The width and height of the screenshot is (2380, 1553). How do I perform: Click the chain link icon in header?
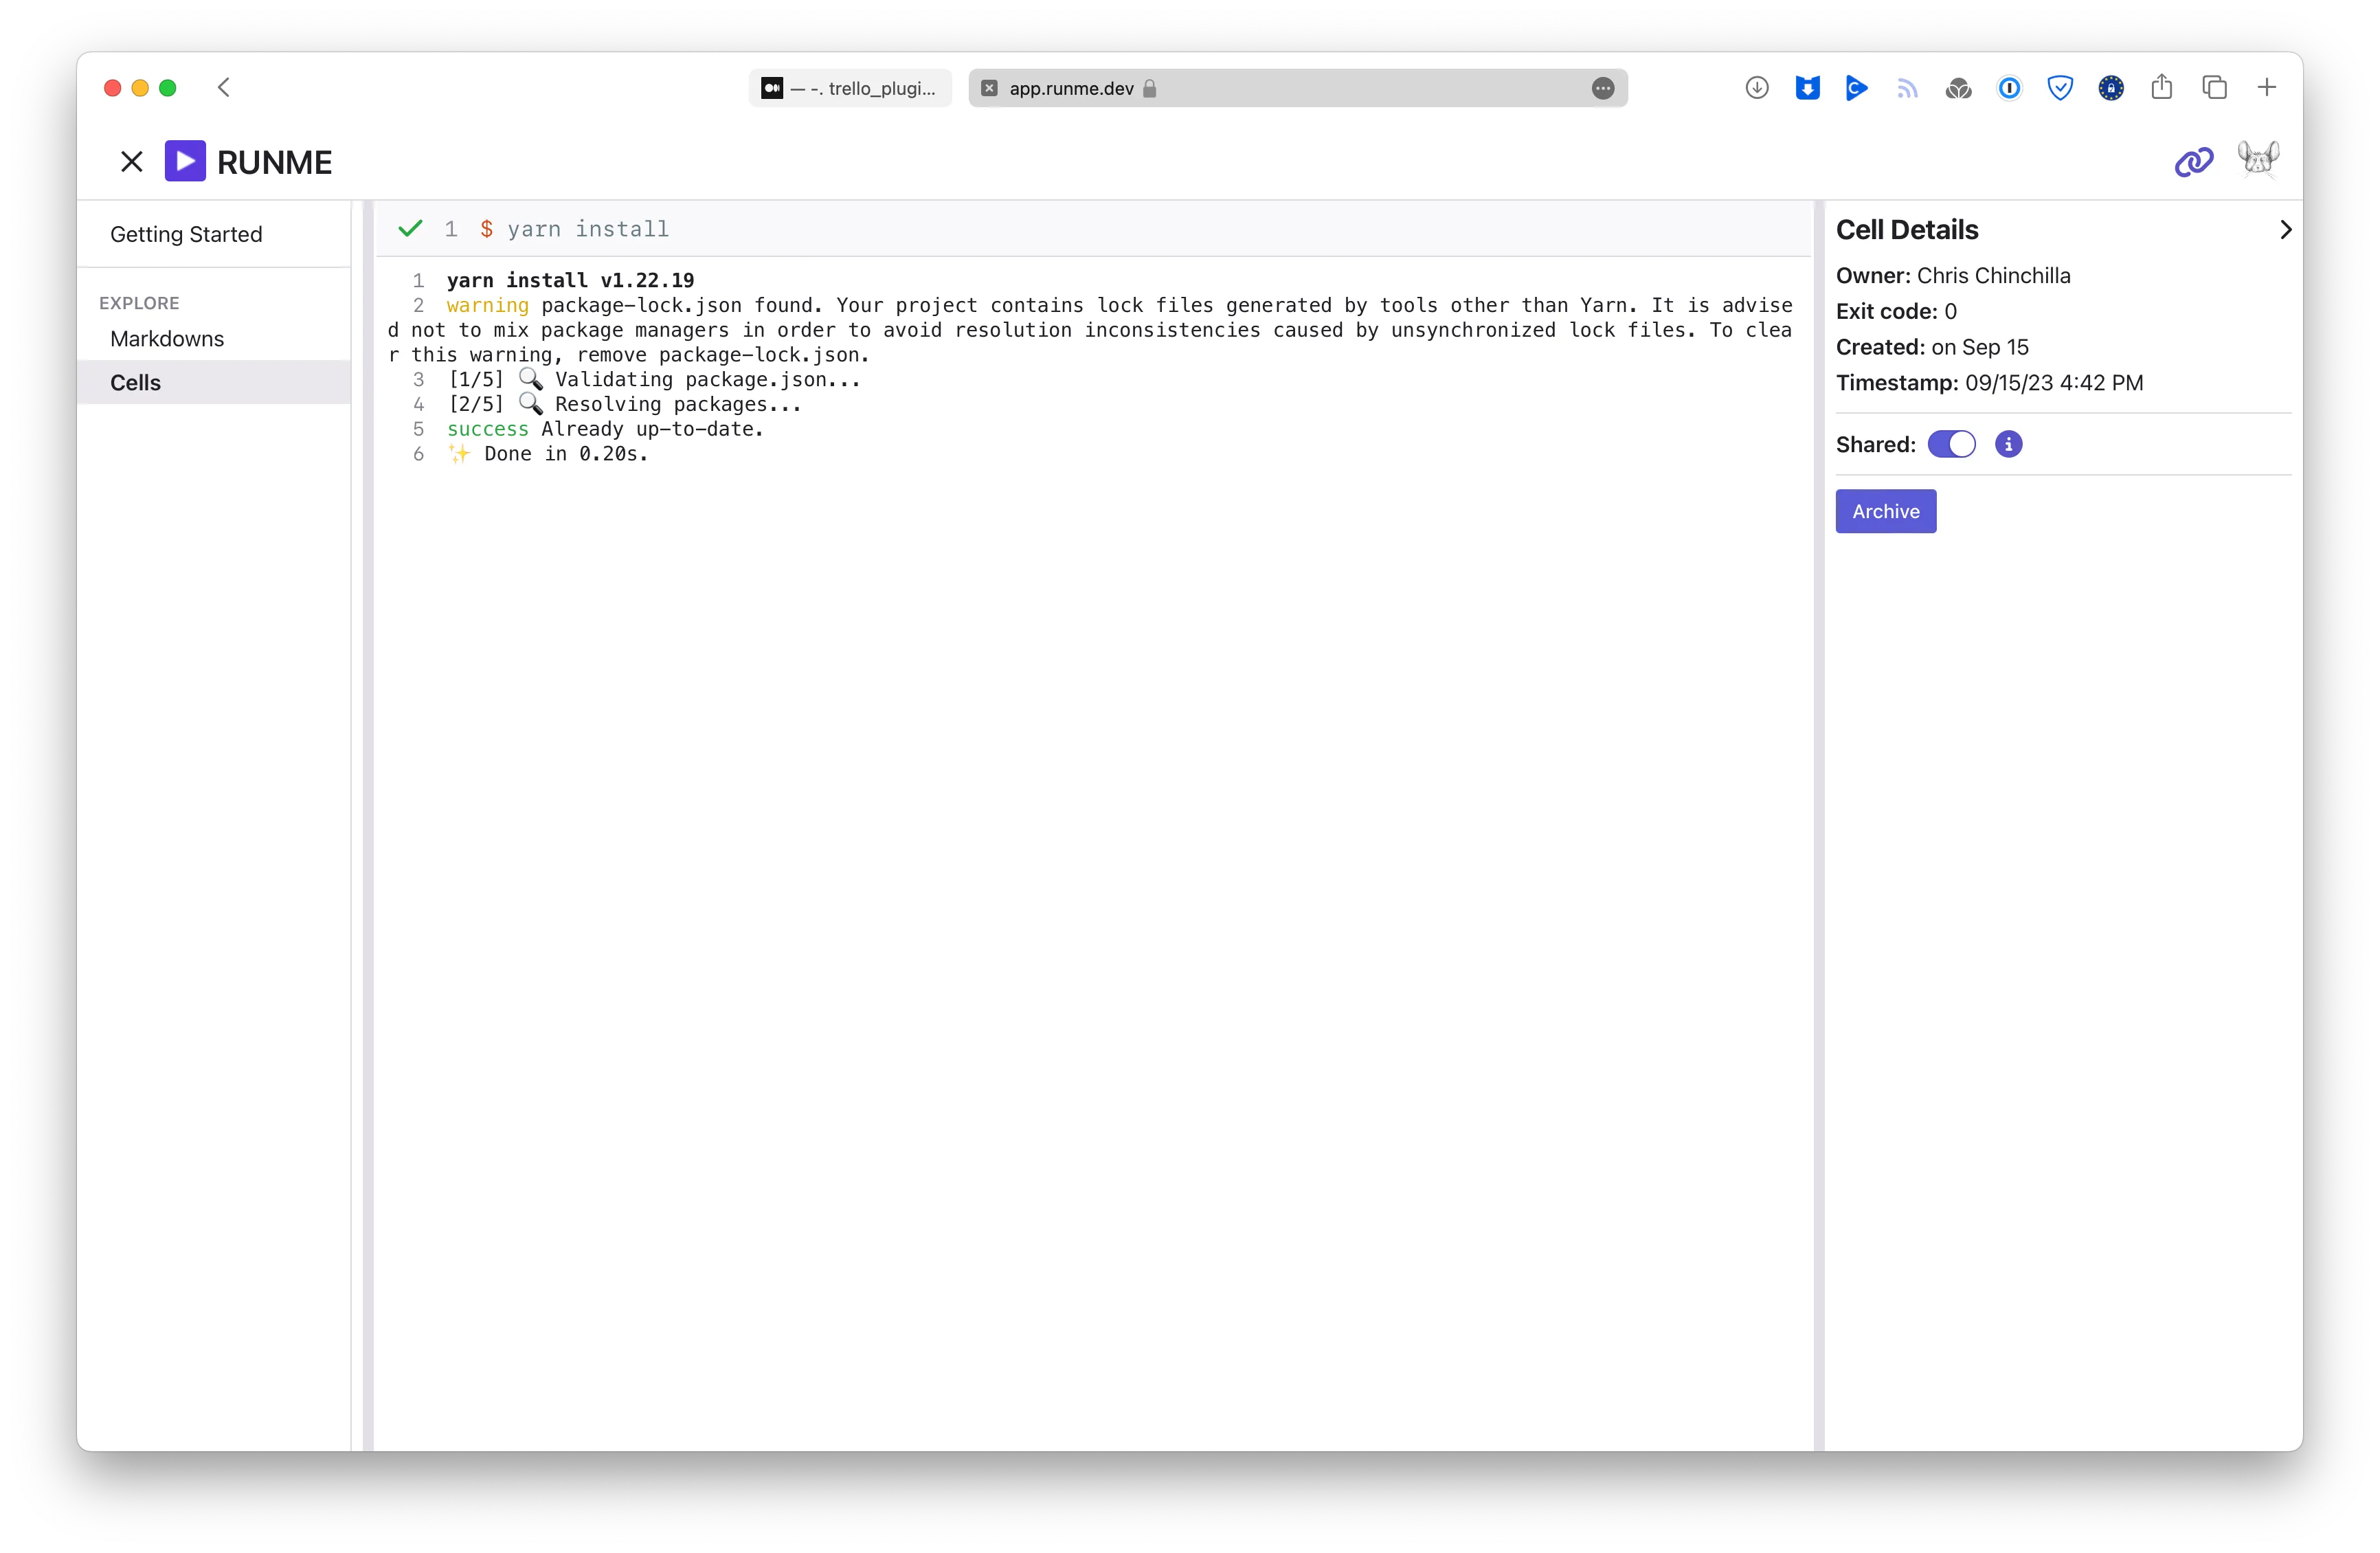(x=2194, y=161)
